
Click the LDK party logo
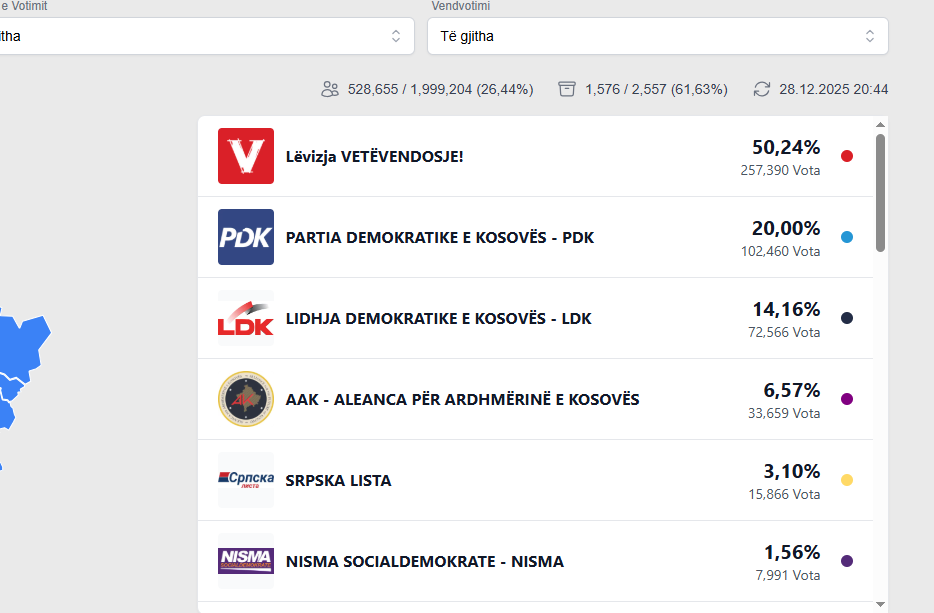[246, 318]
